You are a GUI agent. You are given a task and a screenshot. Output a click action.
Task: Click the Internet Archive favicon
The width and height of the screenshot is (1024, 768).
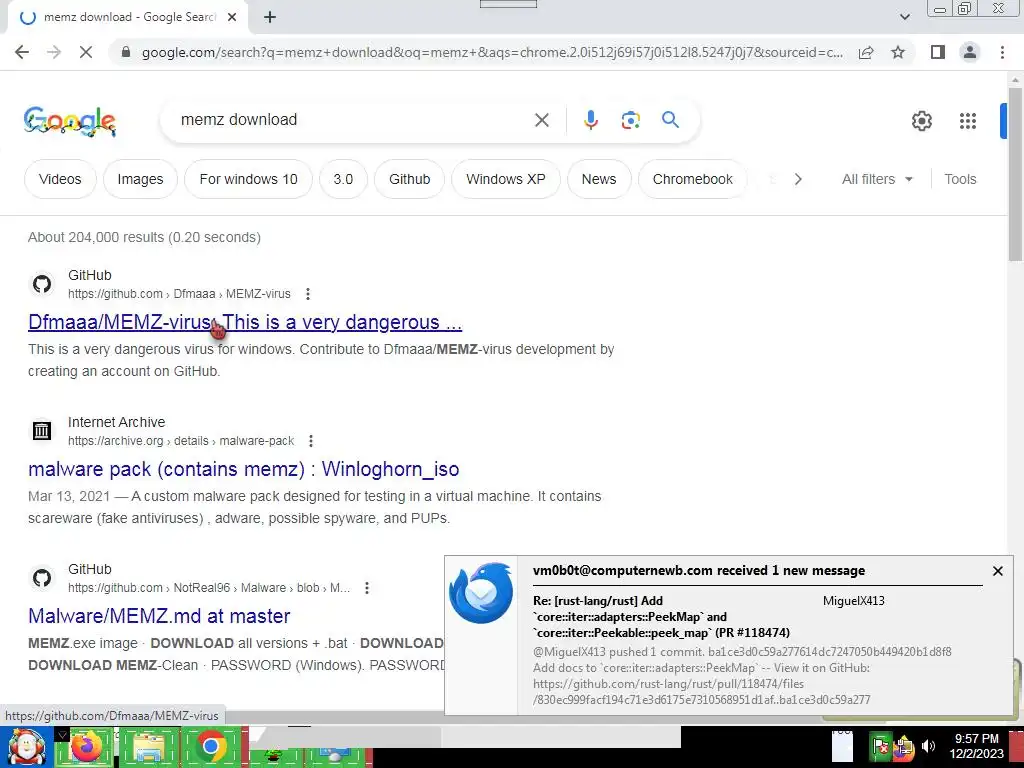click(x=42, y=431)
